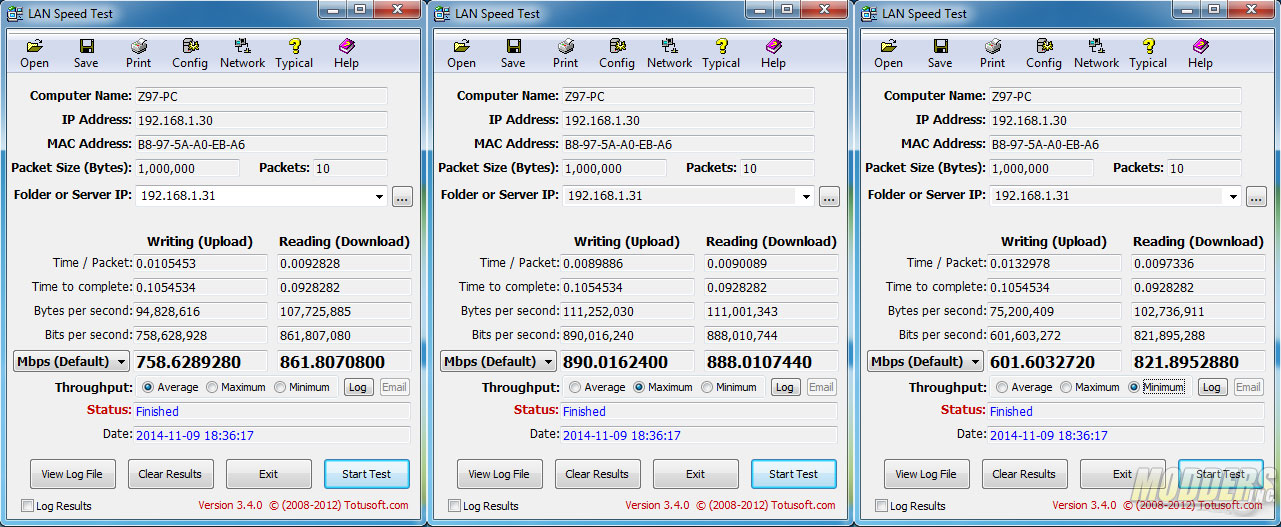Click the Save disk icon in middle window
Image resolution: width=1281 pixels, height=527 pixels.
[513, 46]
